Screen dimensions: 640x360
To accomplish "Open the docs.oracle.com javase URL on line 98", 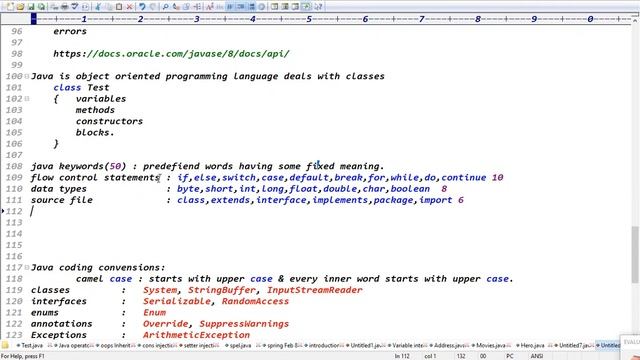I will coord(171,53).
